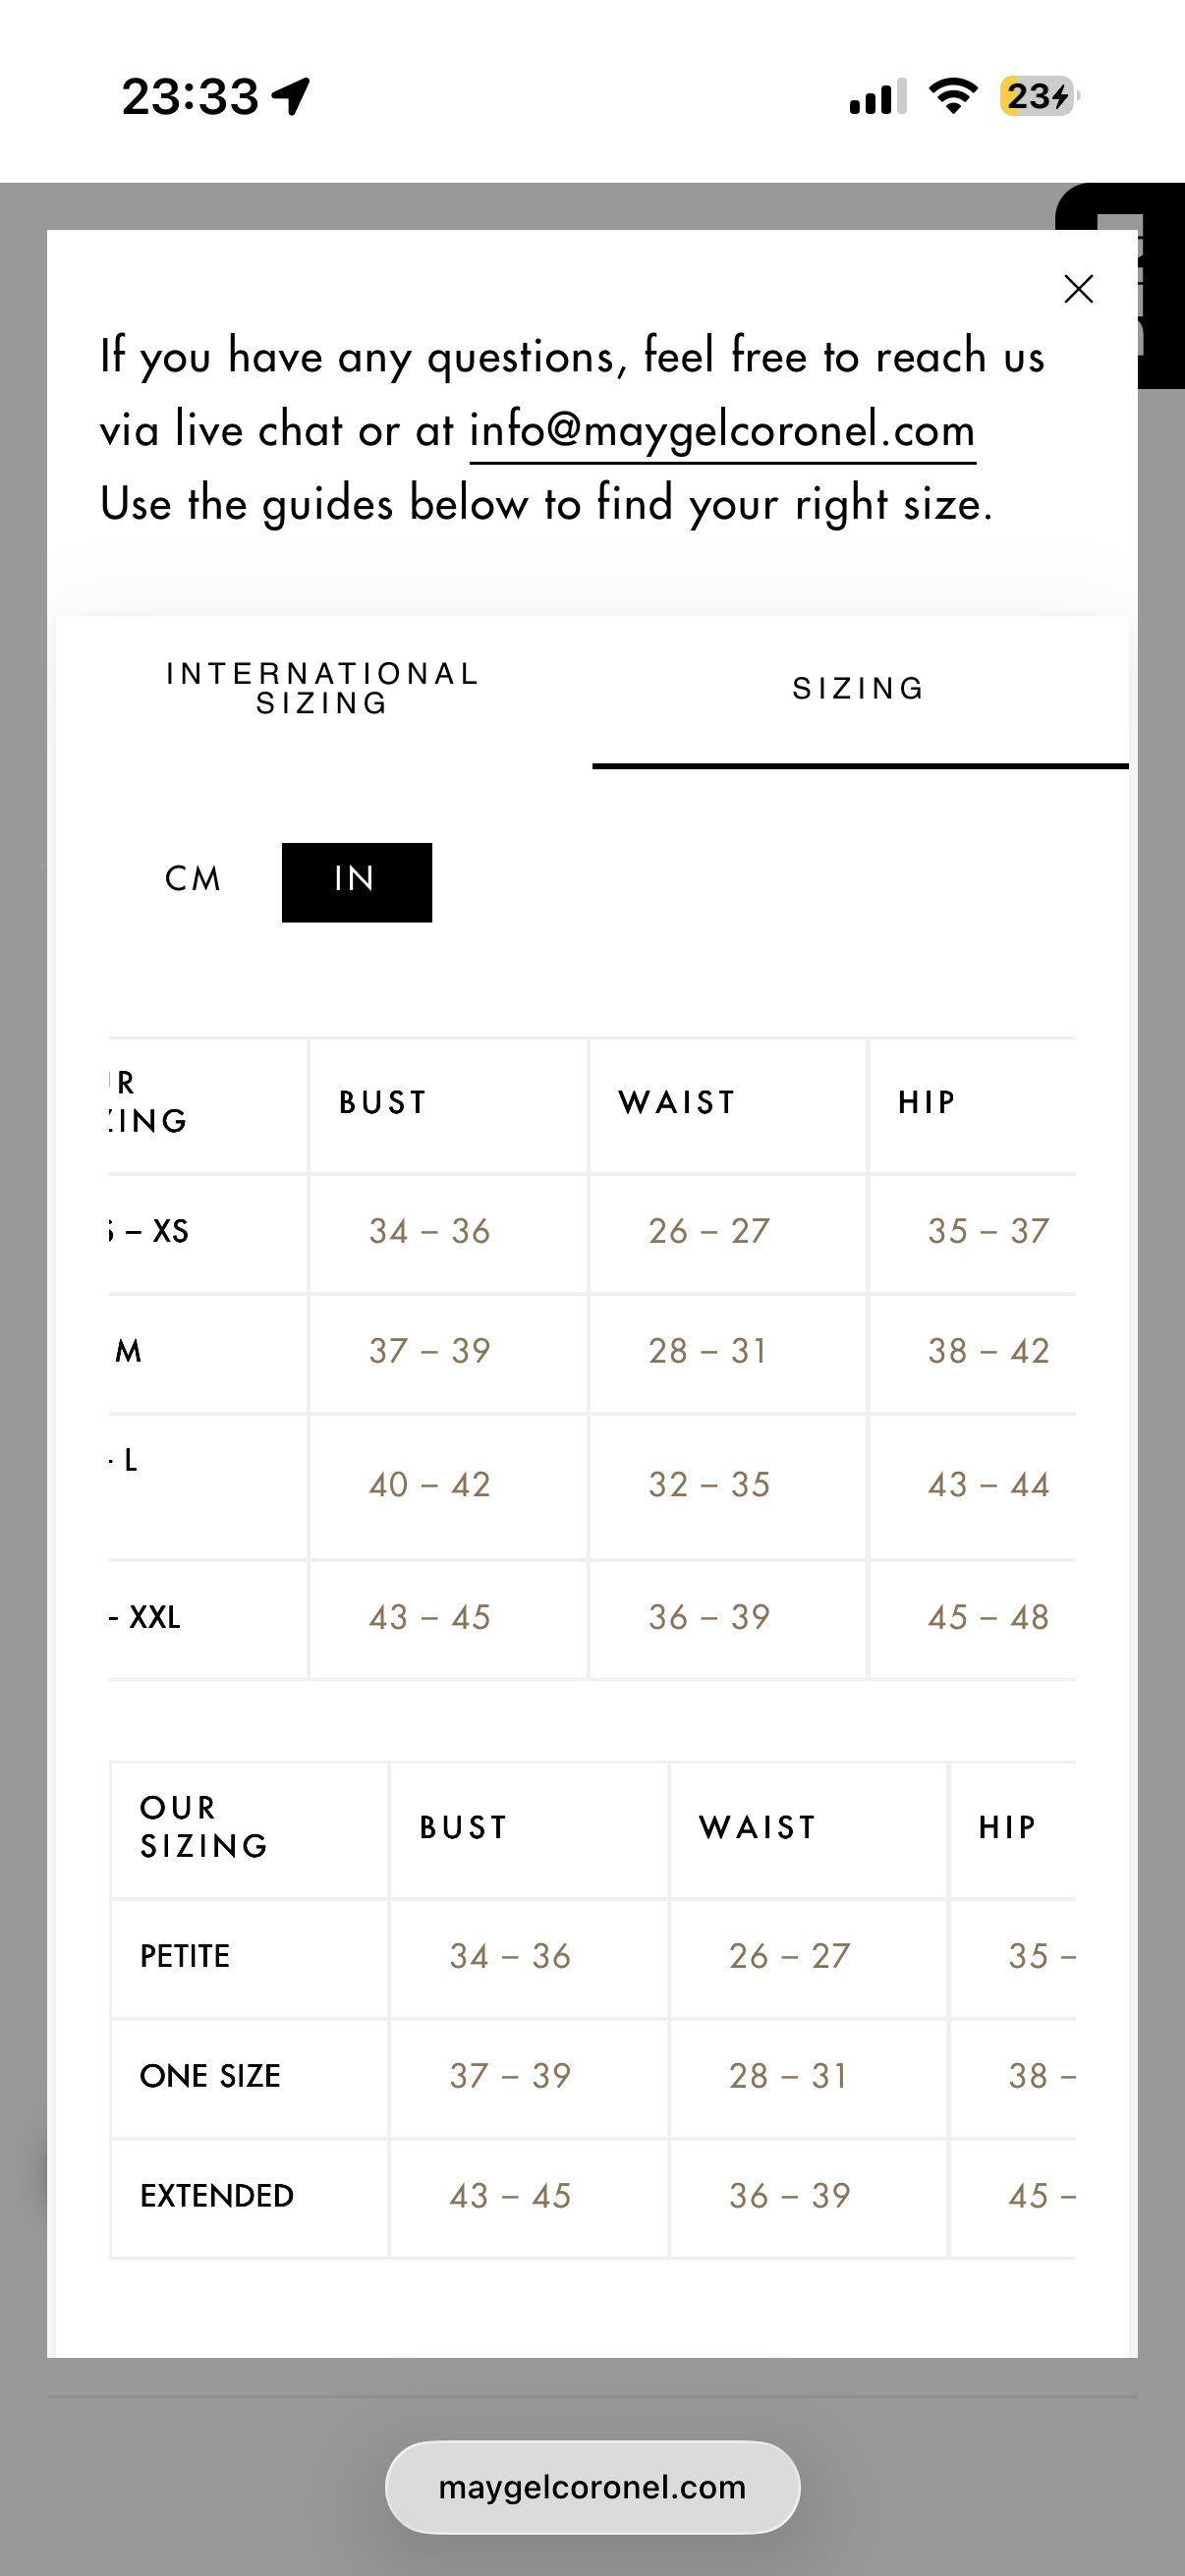Select the IN unit button

(x=357, y=882)
